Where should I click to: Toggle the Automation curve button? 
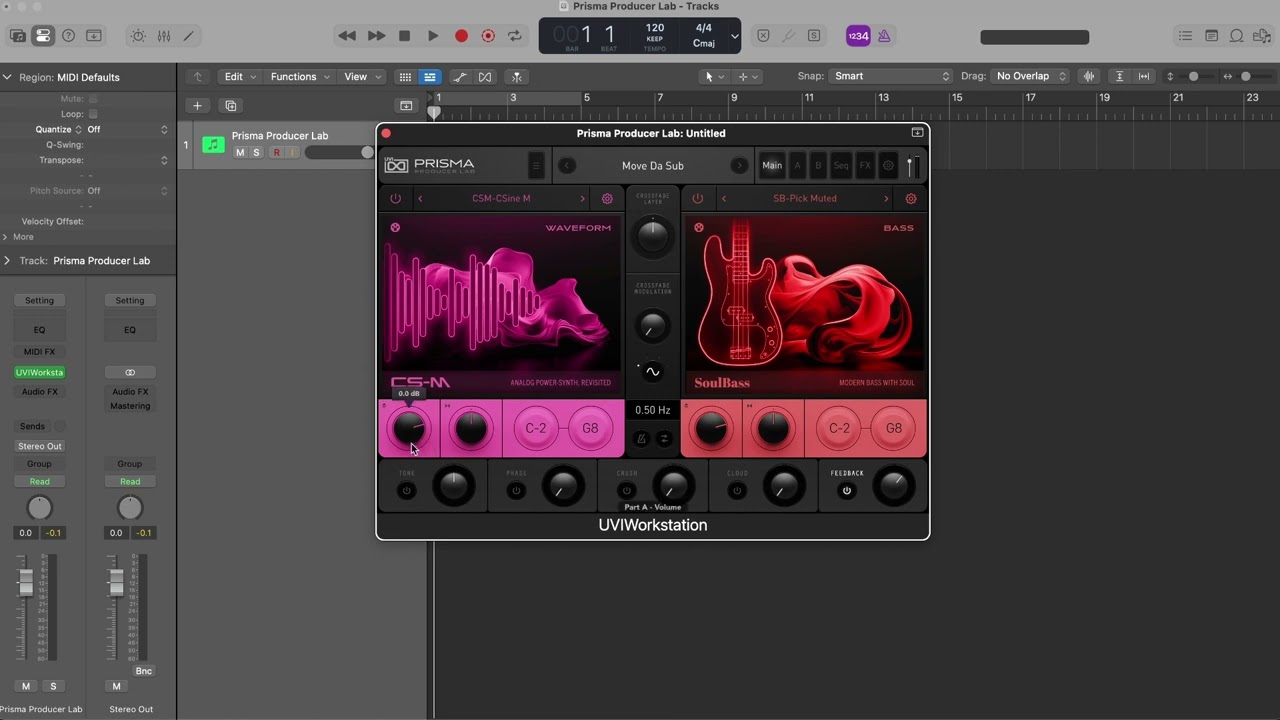pos(460,77)
